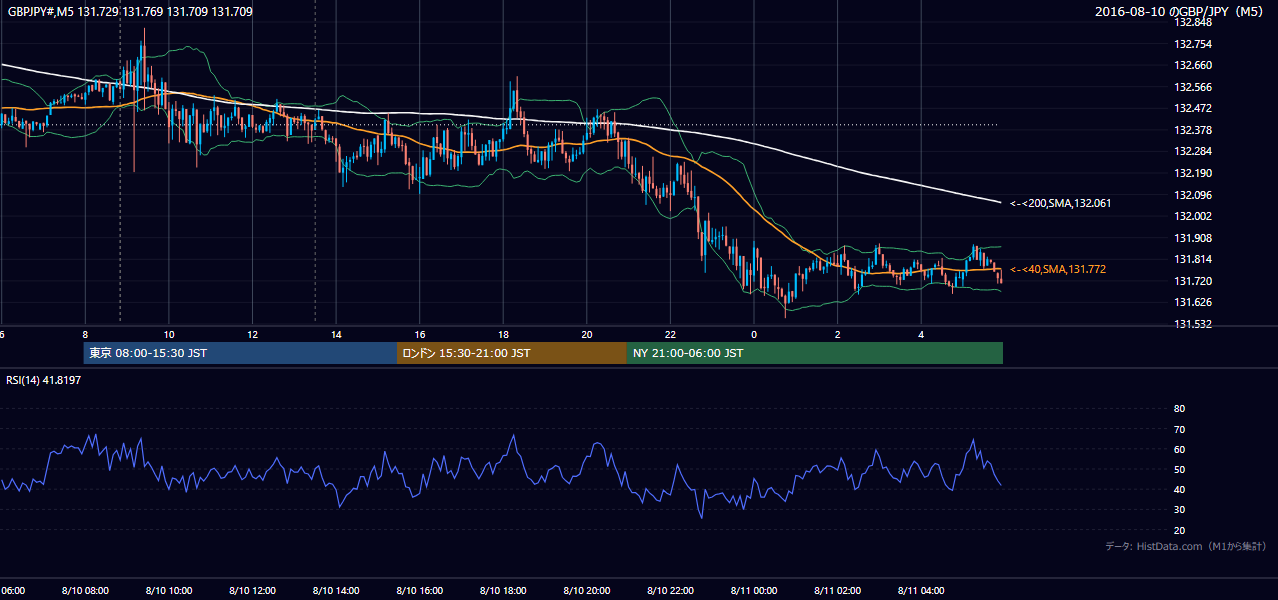Image resolution: width=1278 pixels, height=600 pixels.
Task: Click the 20 level on the RSI scale
Action: click(1179, 530)
